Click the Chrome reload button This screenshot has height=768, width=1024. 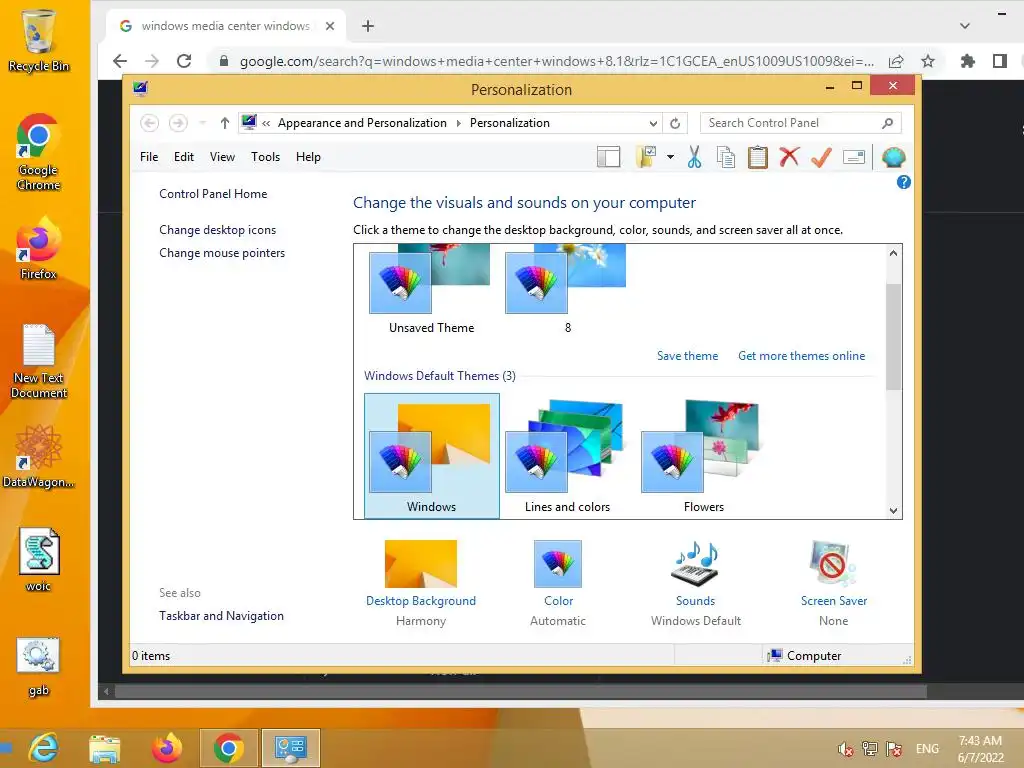[x=184, y=61]
